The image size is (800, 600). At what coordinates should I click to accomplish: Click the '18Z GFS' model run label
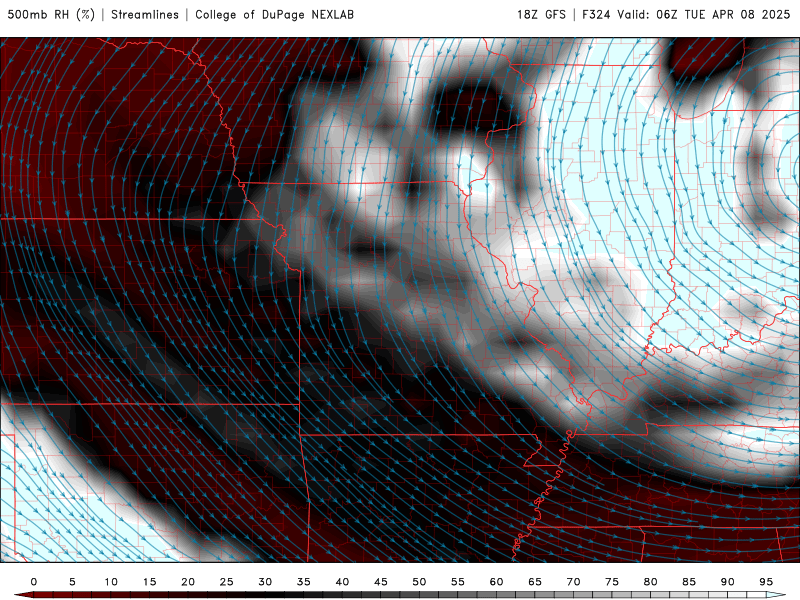click(541, 14)
